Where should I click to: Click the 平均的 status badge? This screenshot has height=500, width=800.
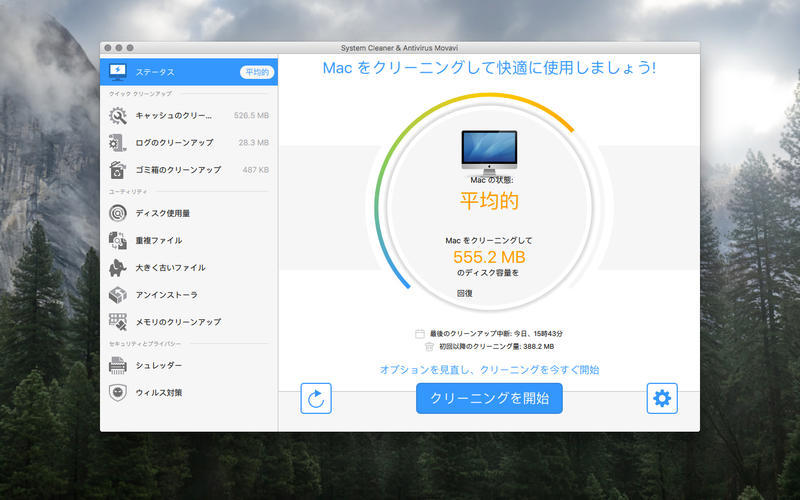257,72
